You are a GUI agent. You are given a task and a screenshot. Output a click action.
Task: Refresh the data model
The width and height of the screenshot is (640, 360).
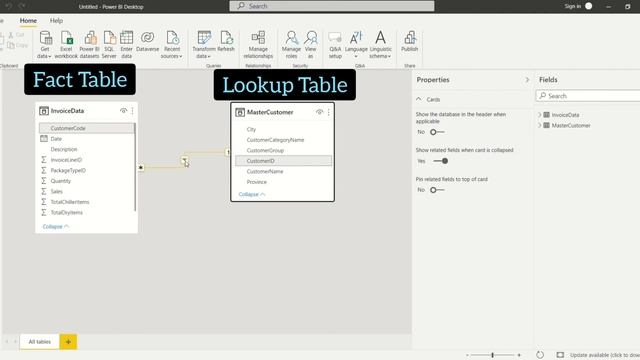point(226,41)
